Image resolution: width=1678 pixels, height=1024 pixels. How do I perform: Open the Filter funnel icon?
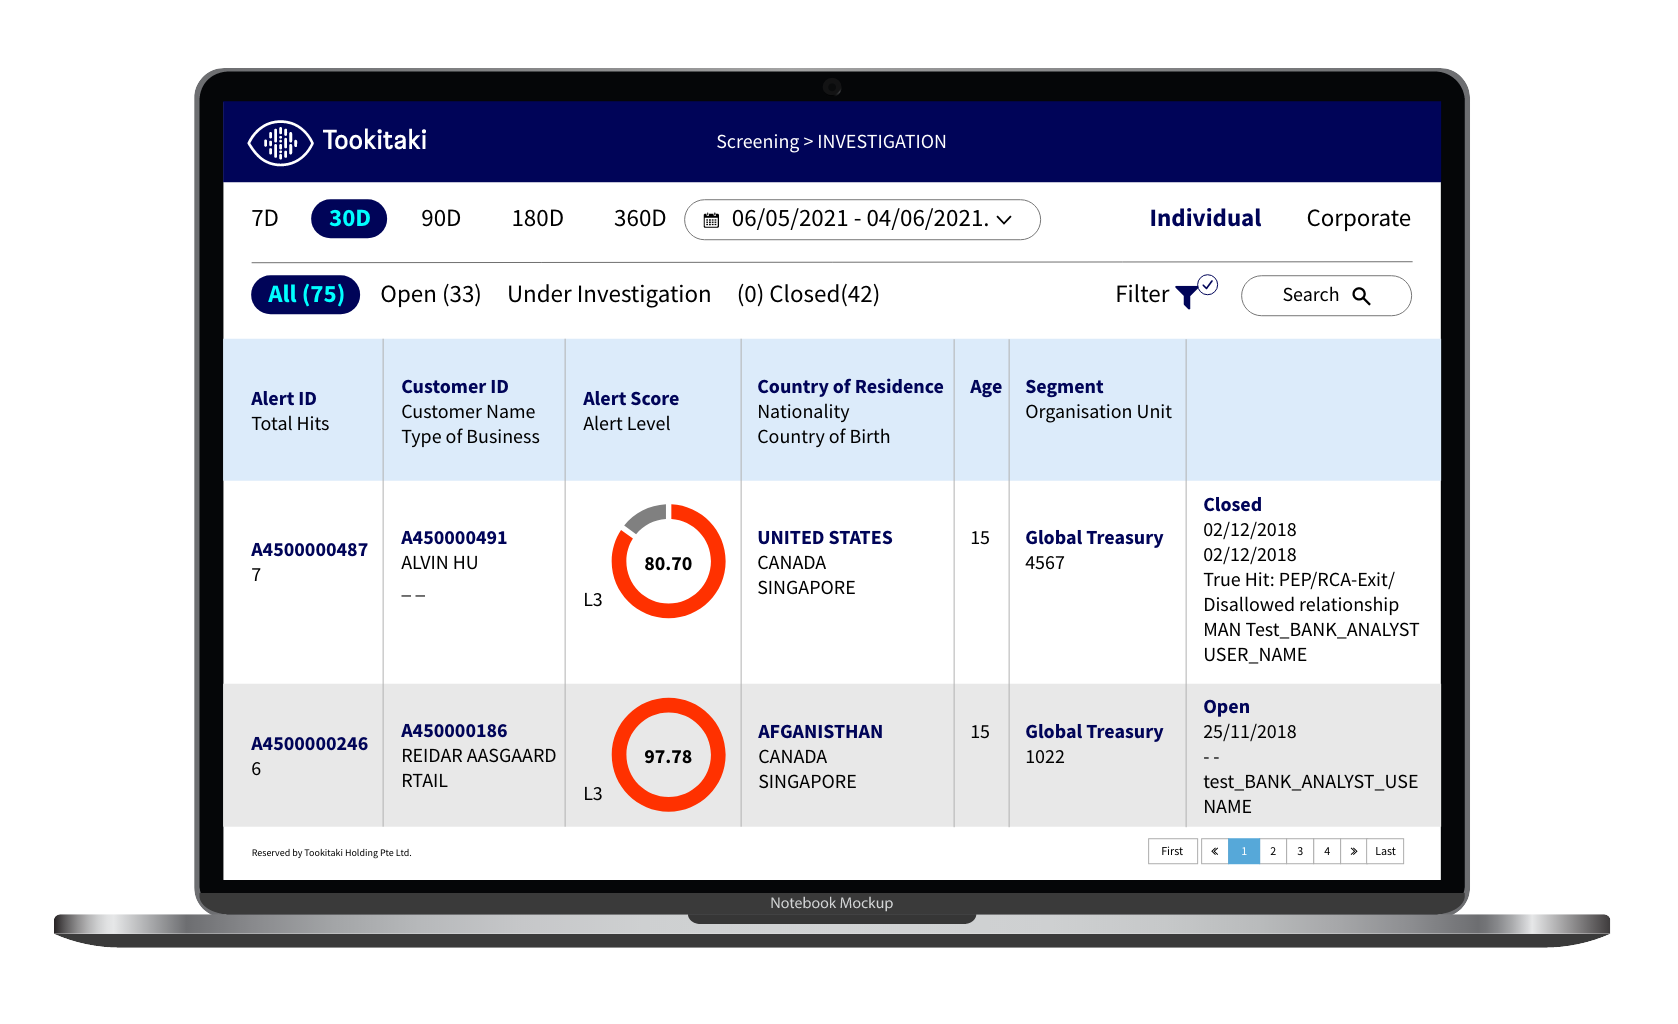[1187, 297]
